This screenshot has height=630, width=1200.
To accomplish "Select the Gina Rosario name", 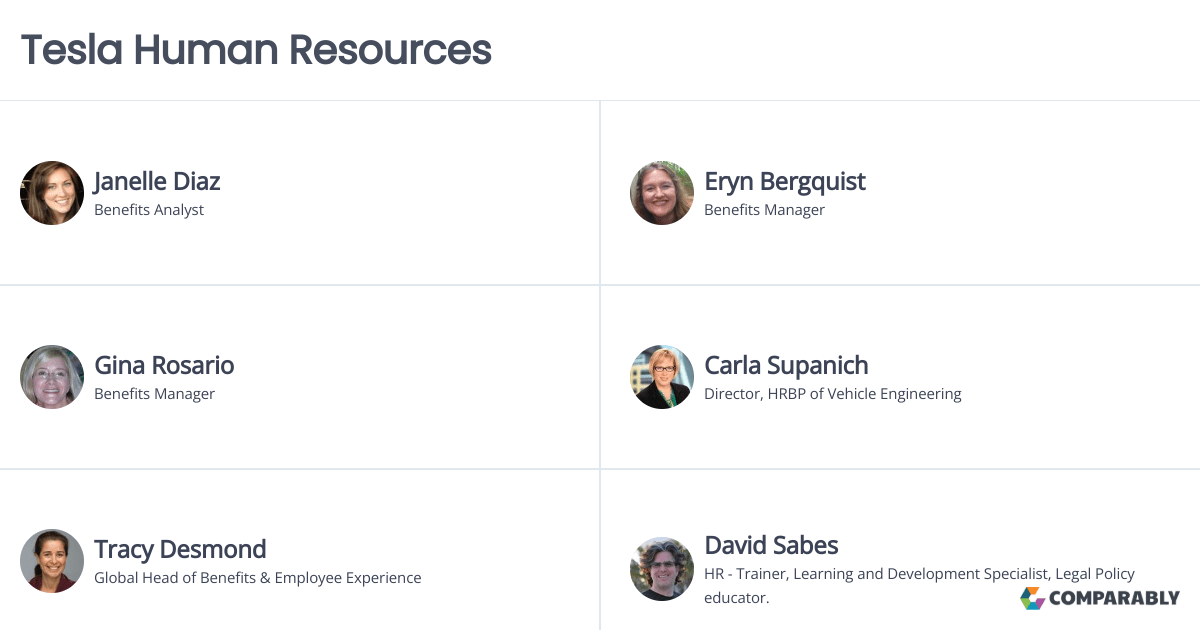I will click(x=164, y=365).
